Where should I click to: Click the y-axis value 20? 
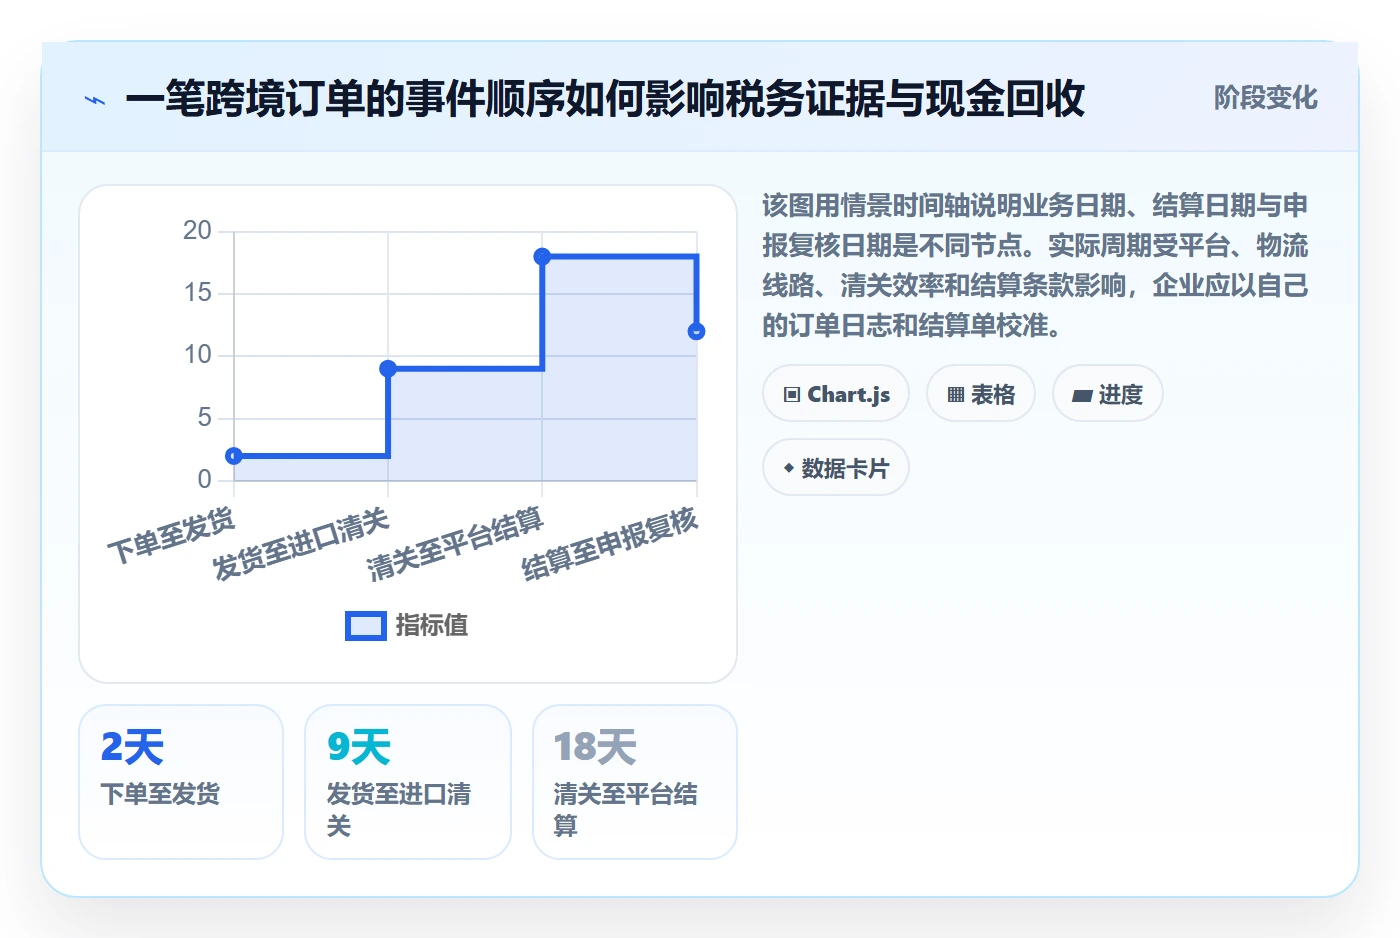coord(197,231)
